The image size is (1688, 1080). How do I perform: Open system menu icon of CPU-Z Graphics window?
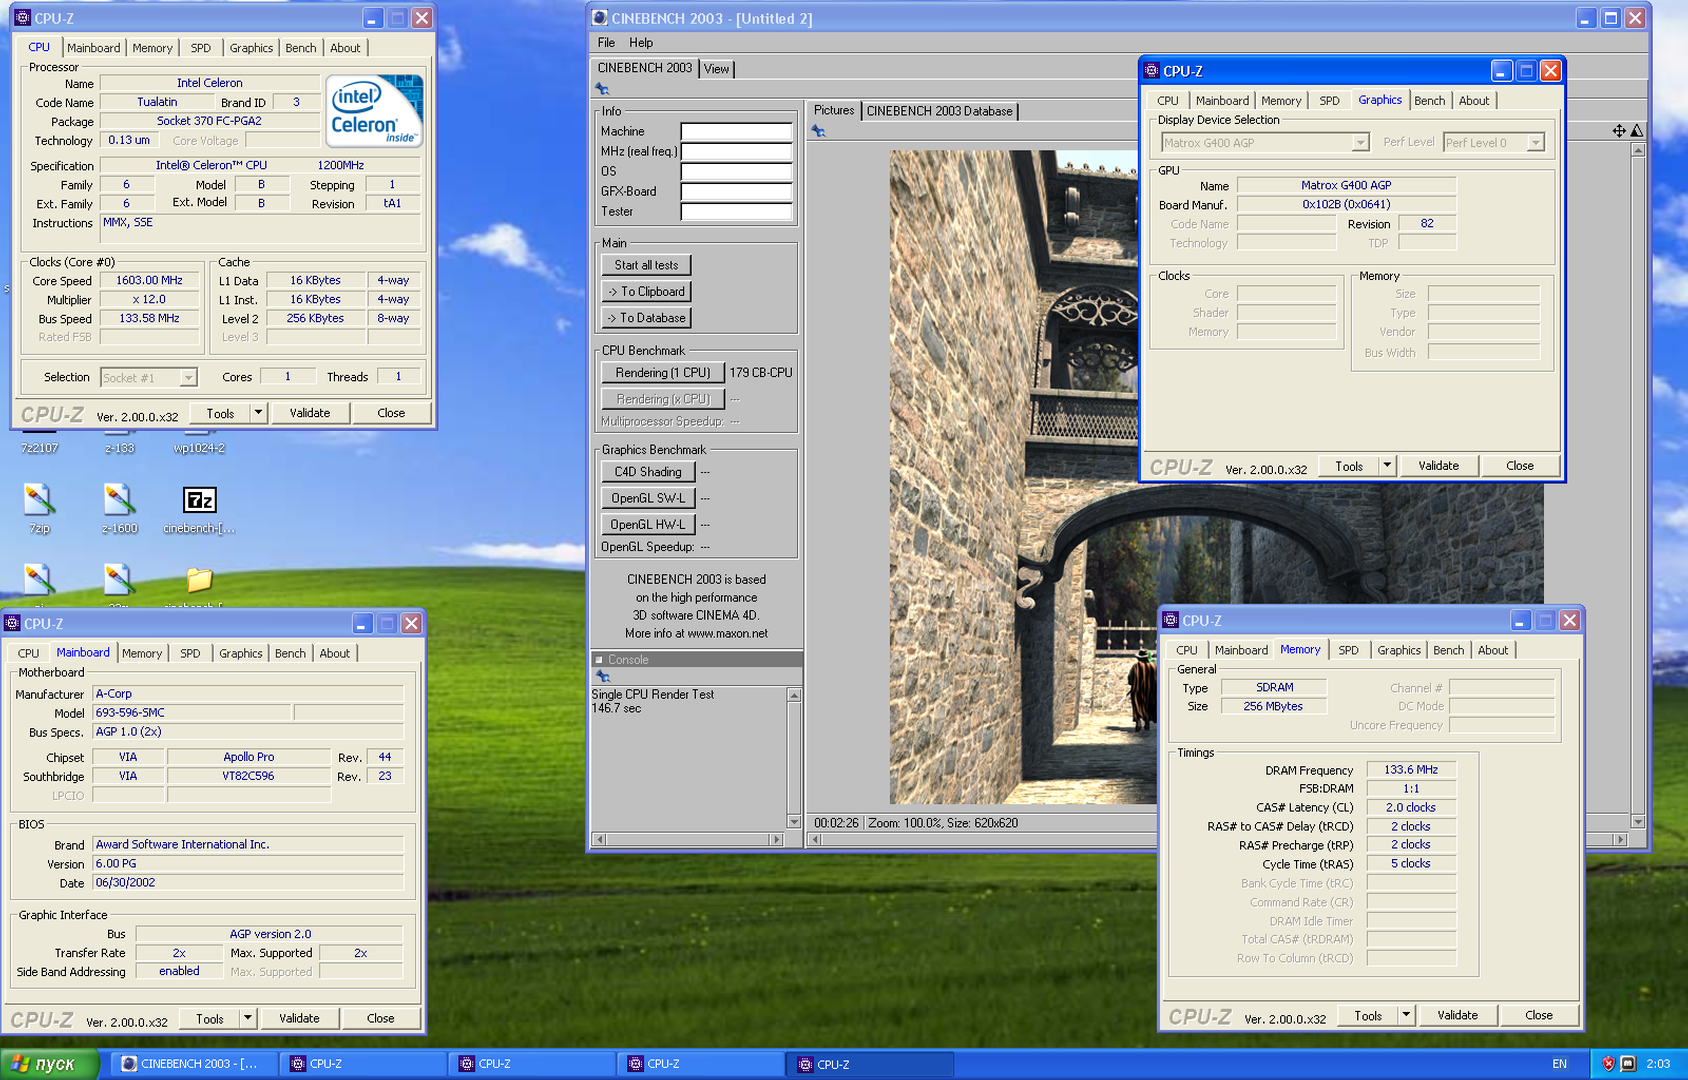coord(1151,71)
